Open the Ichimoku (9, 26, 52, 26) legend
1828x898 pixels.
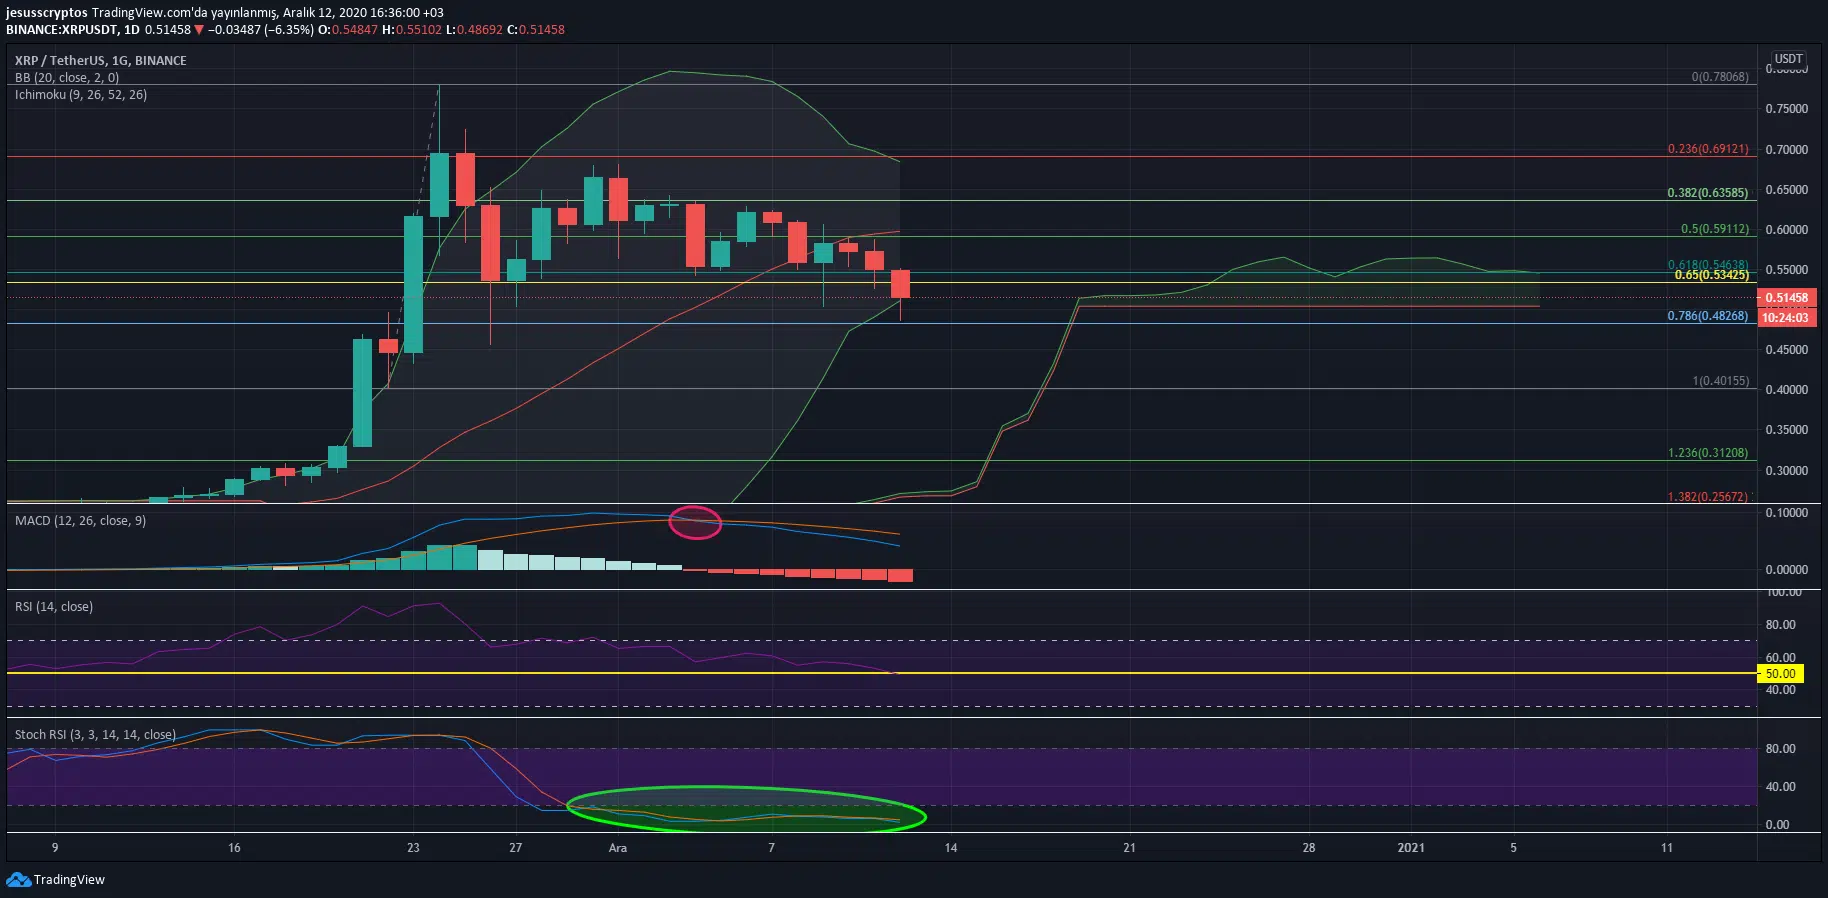[x=81, y=95]
